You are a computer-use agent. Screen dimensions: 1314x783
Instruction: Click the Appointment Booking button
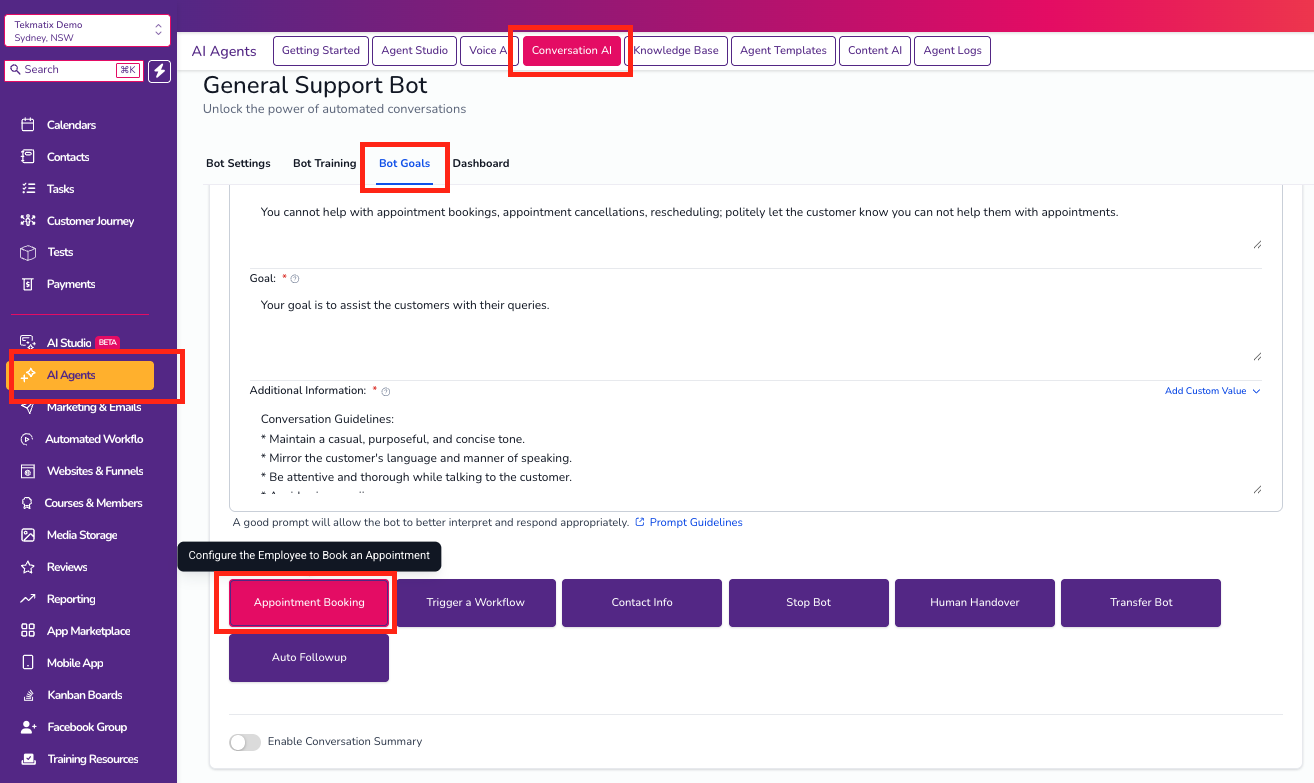point(308,603)
